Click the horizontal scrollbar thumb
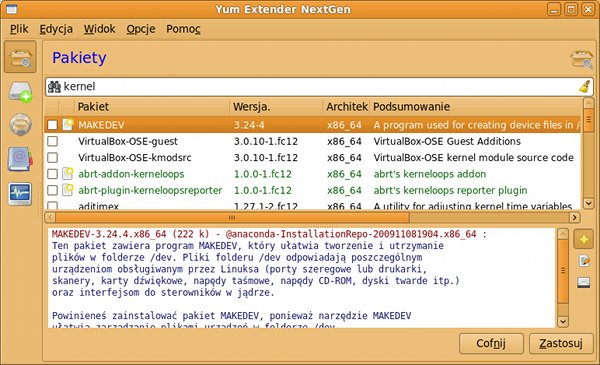This screenshot has height=365, width=600. tap(232, 218)
